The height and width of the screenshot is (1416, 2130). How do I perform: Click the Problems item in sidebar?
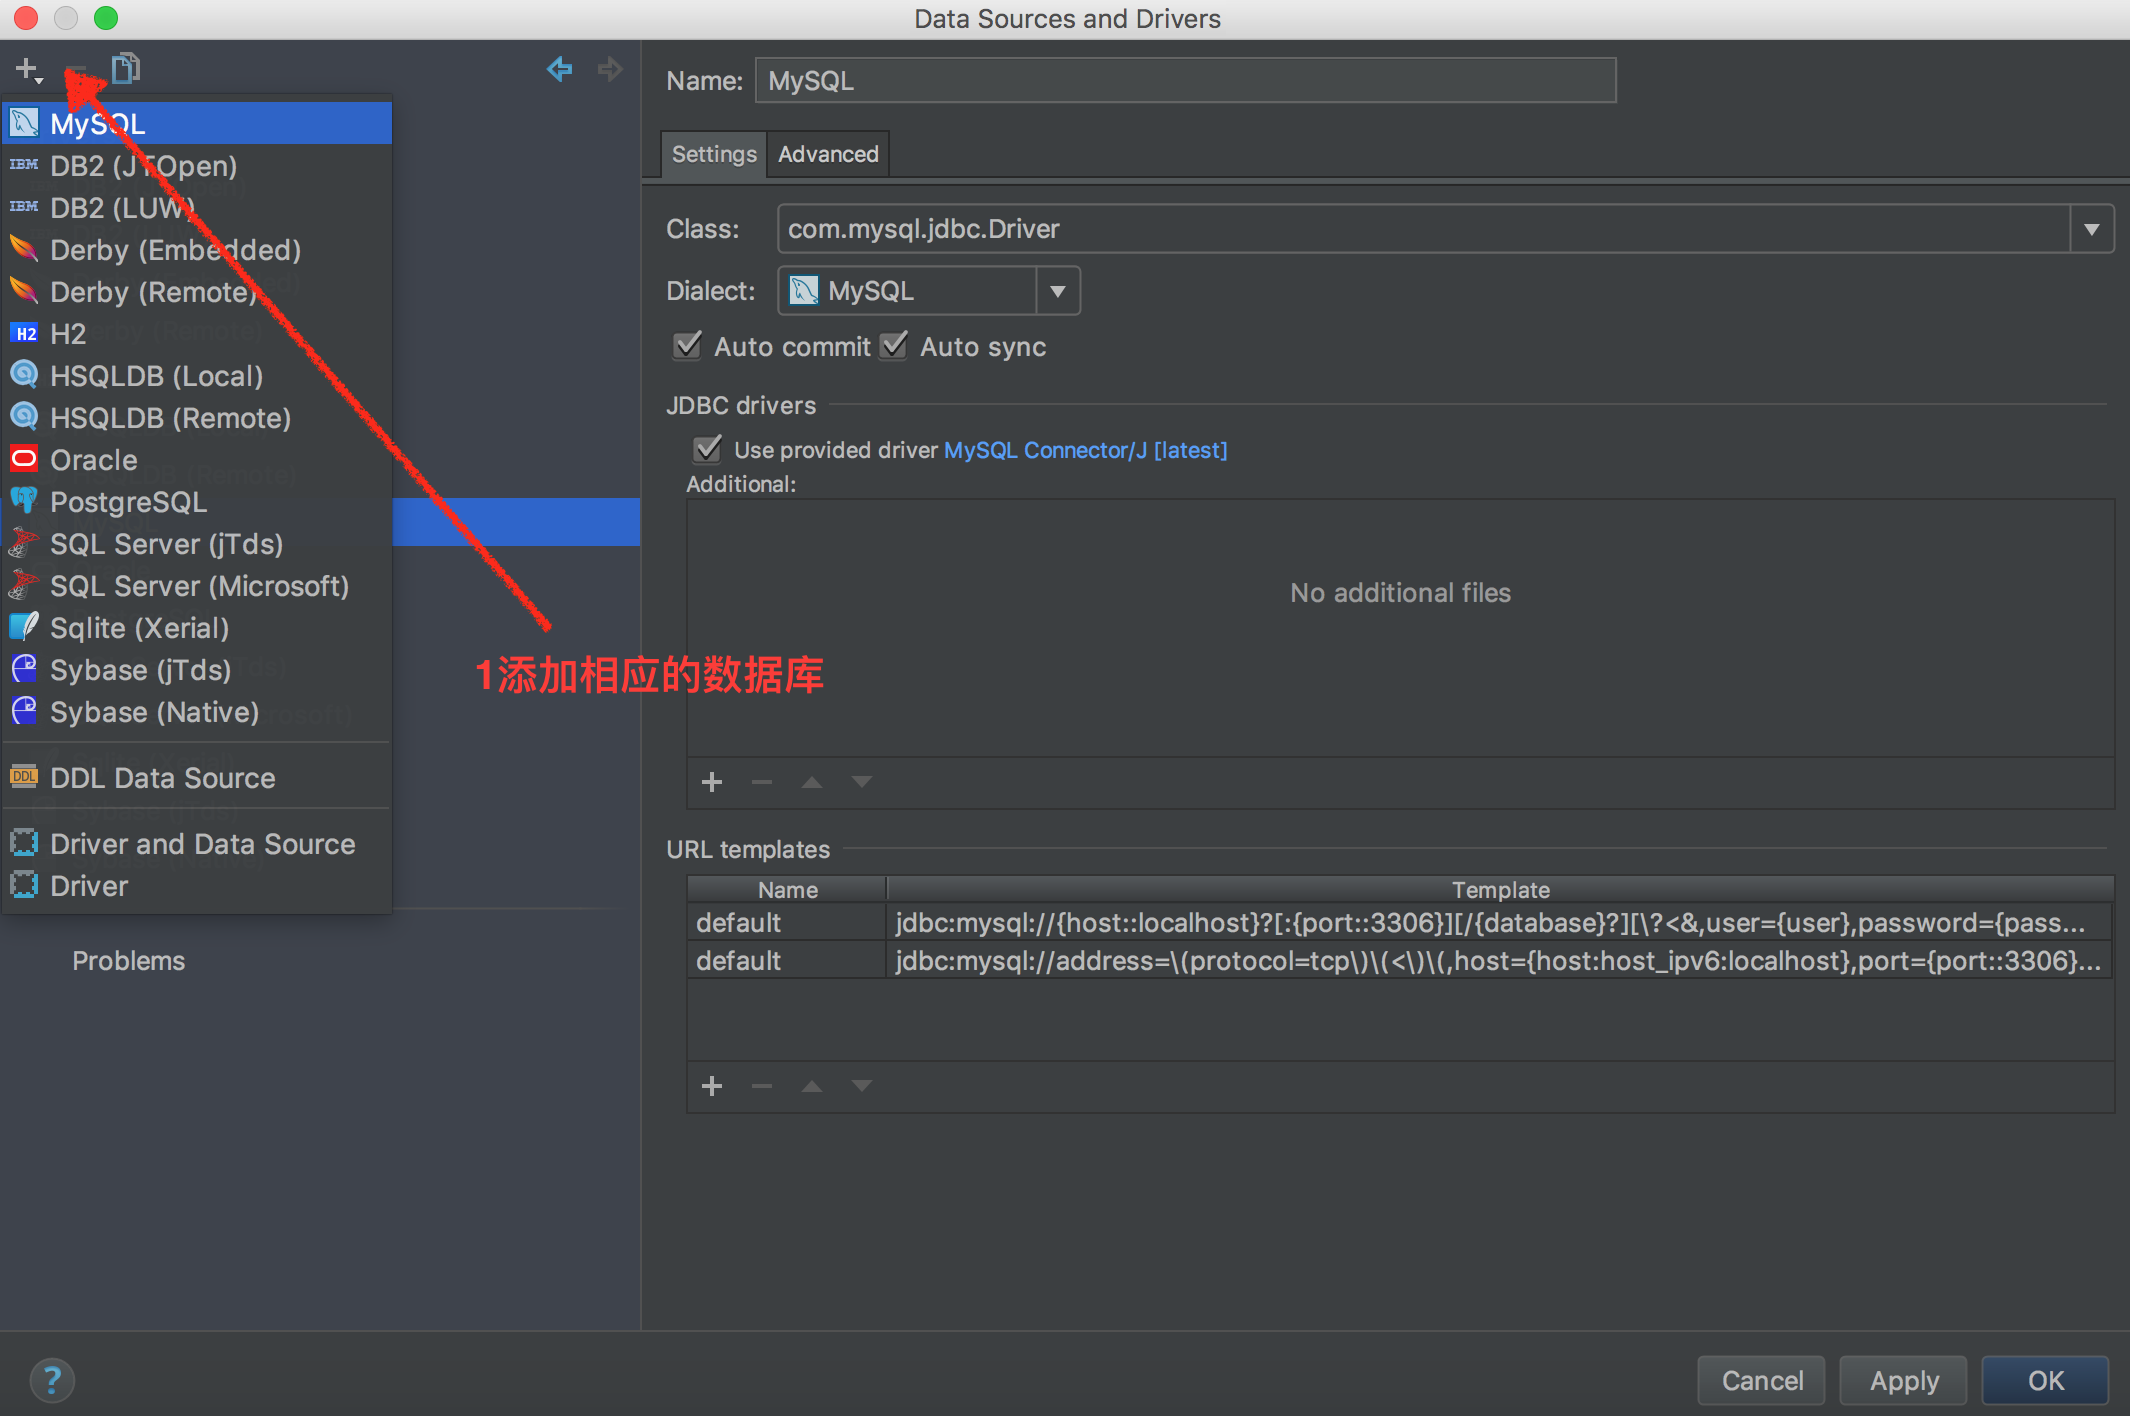pos(128,960)
